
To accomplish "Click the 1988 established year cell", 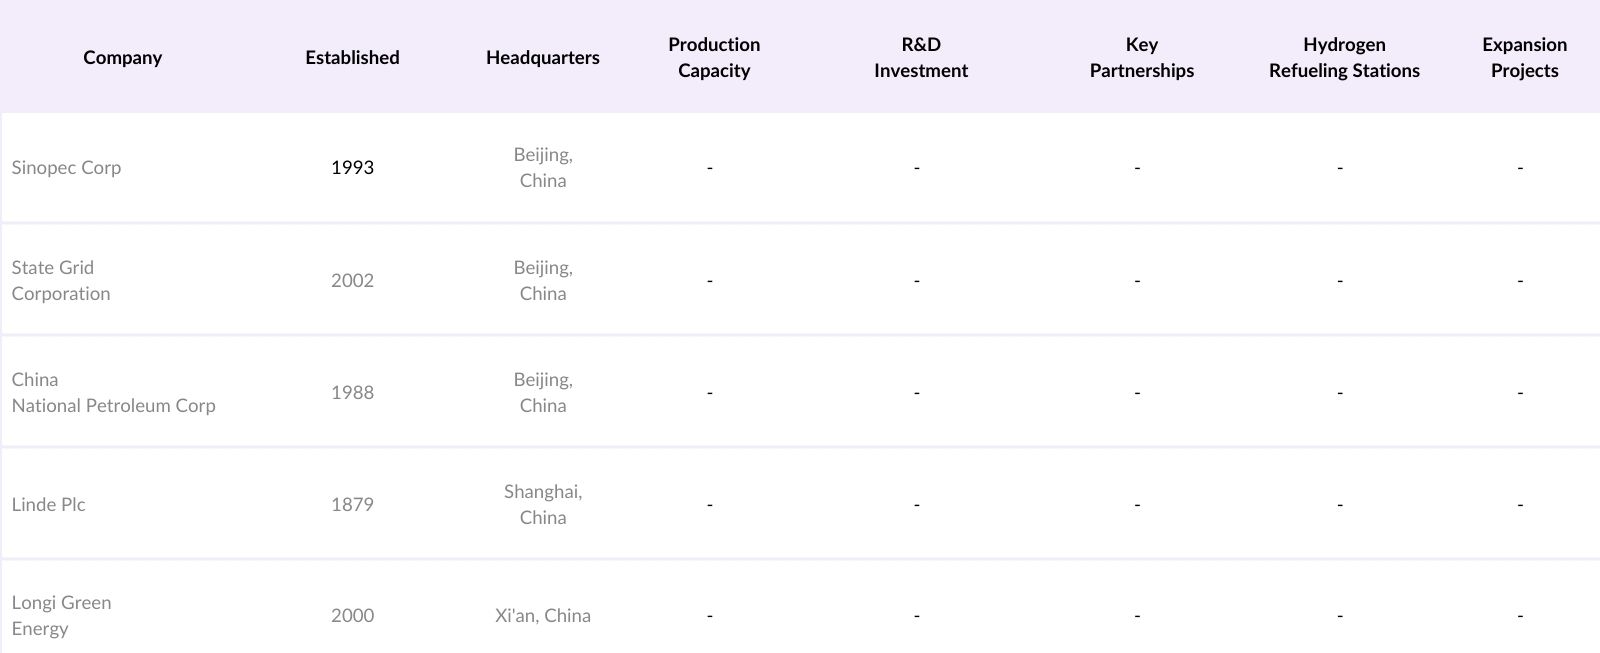I will (352, 393).
